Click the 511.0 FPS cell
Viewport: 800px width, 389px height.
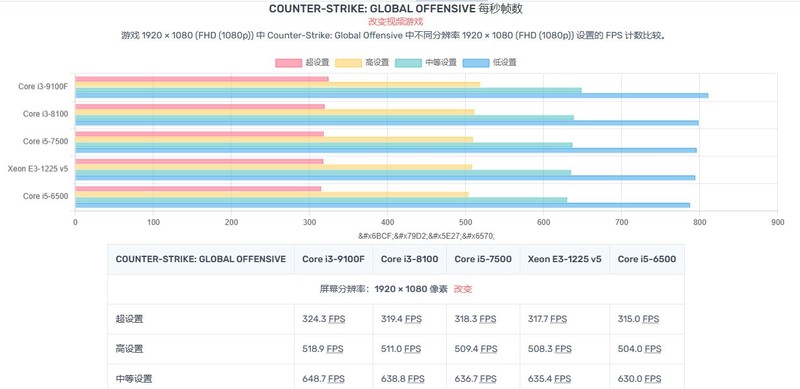[410, 349]
